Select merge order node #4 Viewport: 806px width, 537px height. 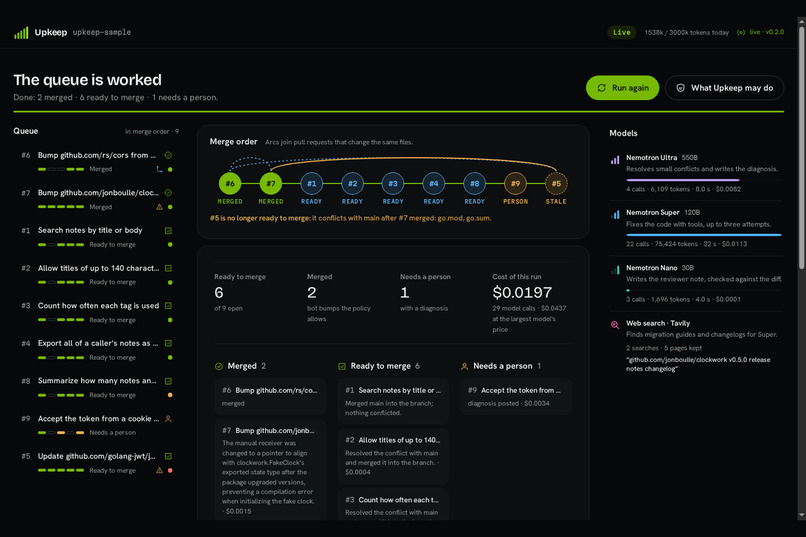pyautogui.click(x=434, y=183)
